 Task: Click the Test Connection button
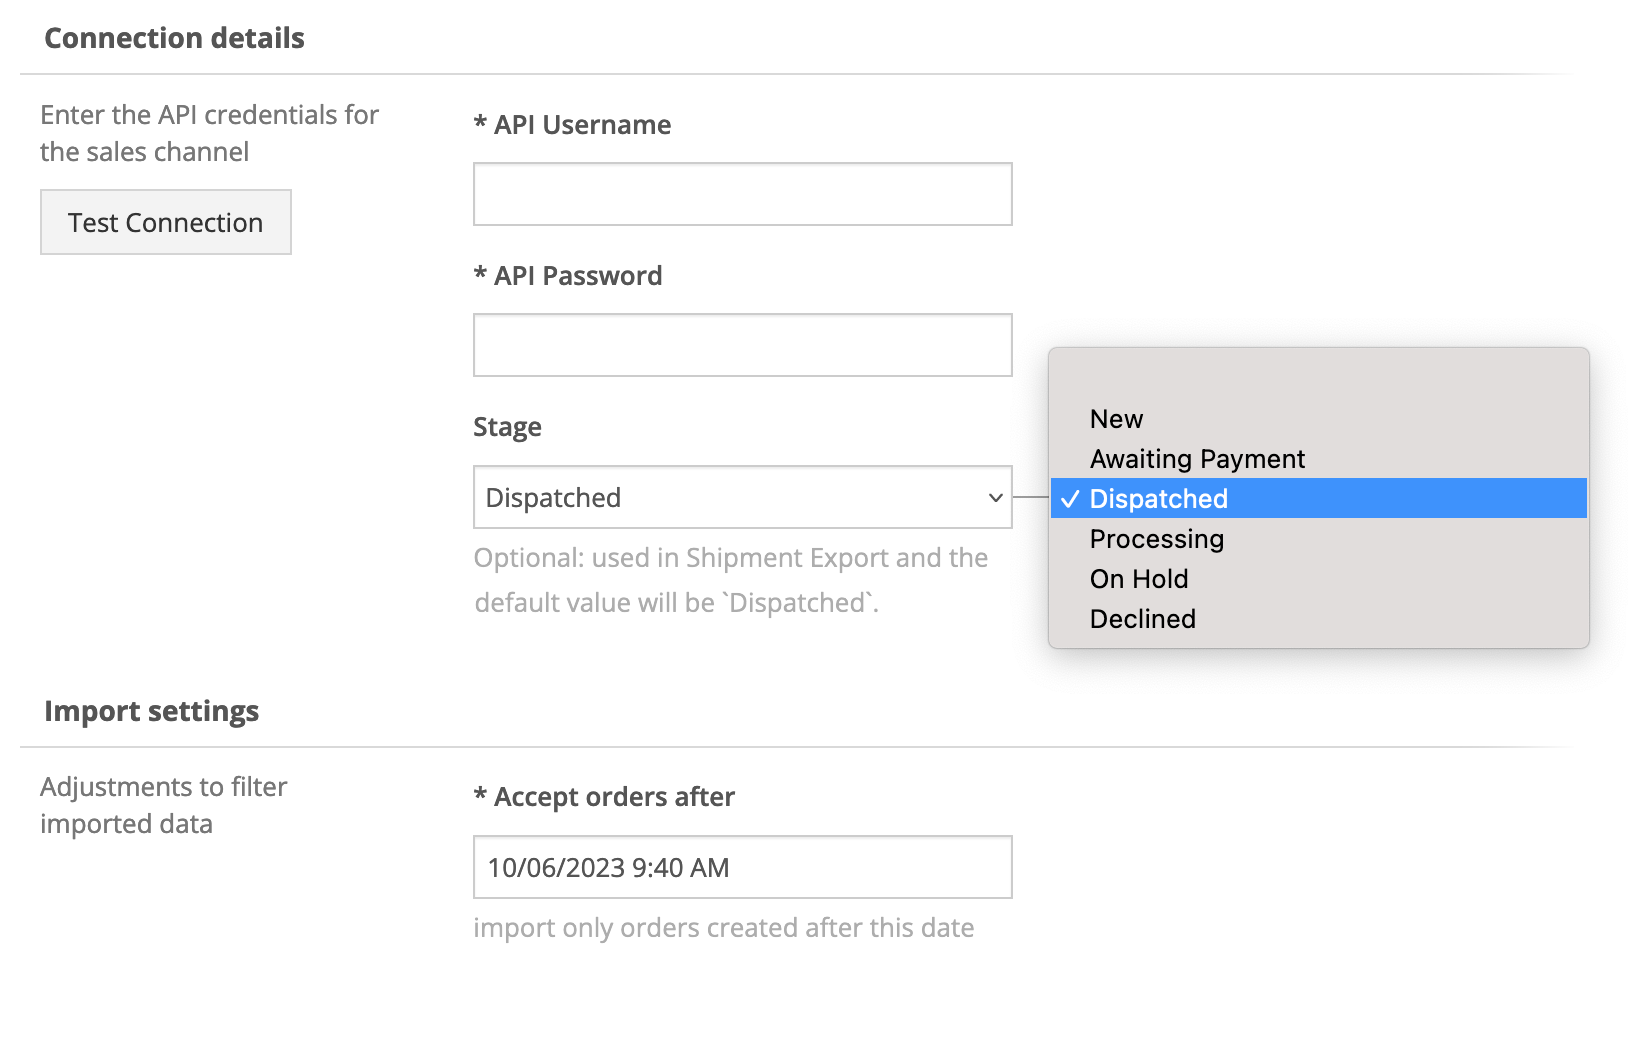point(166,222)
